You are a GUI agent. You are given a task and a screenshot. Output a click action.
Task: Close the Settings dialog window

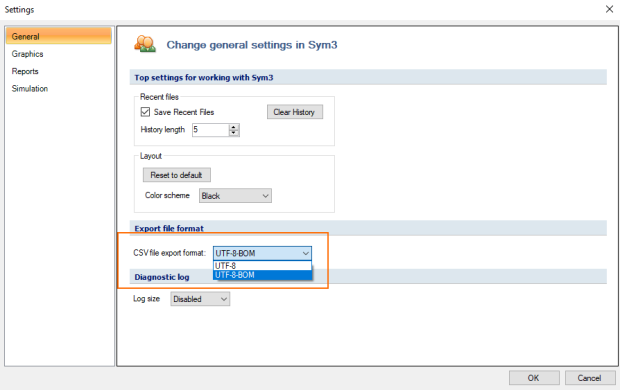pos(609,9)
